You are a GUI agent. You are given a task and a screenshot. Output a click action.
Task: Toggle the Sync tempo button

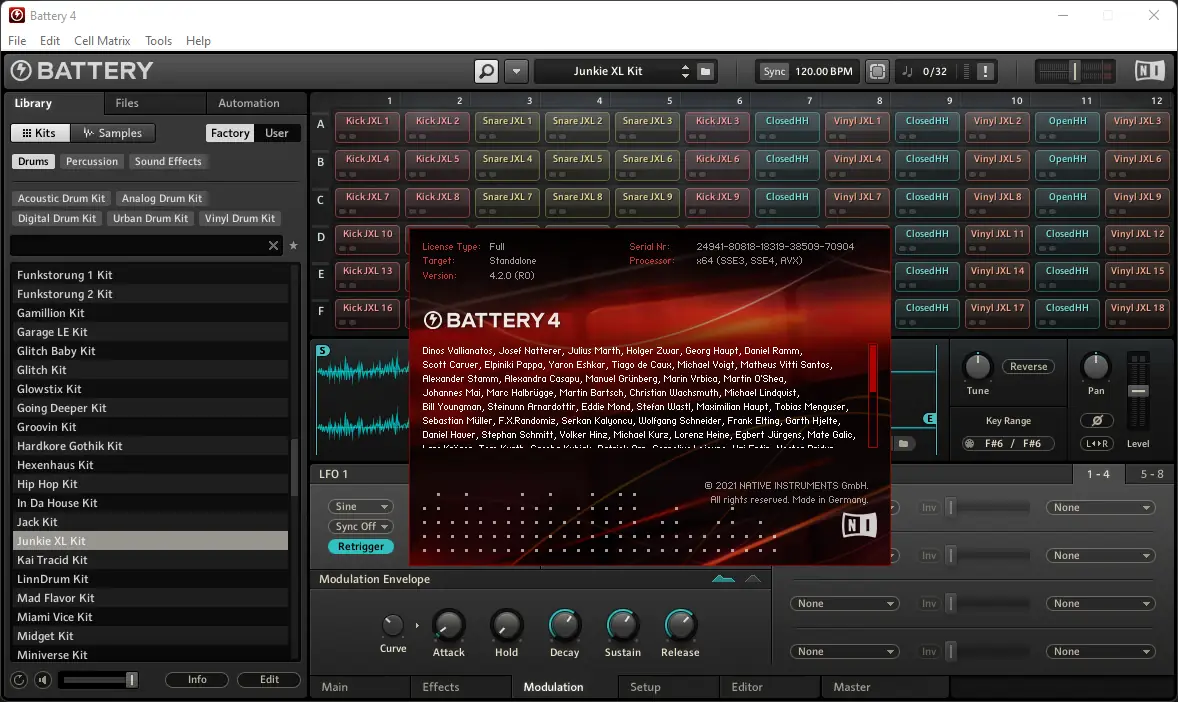point(774,71)
